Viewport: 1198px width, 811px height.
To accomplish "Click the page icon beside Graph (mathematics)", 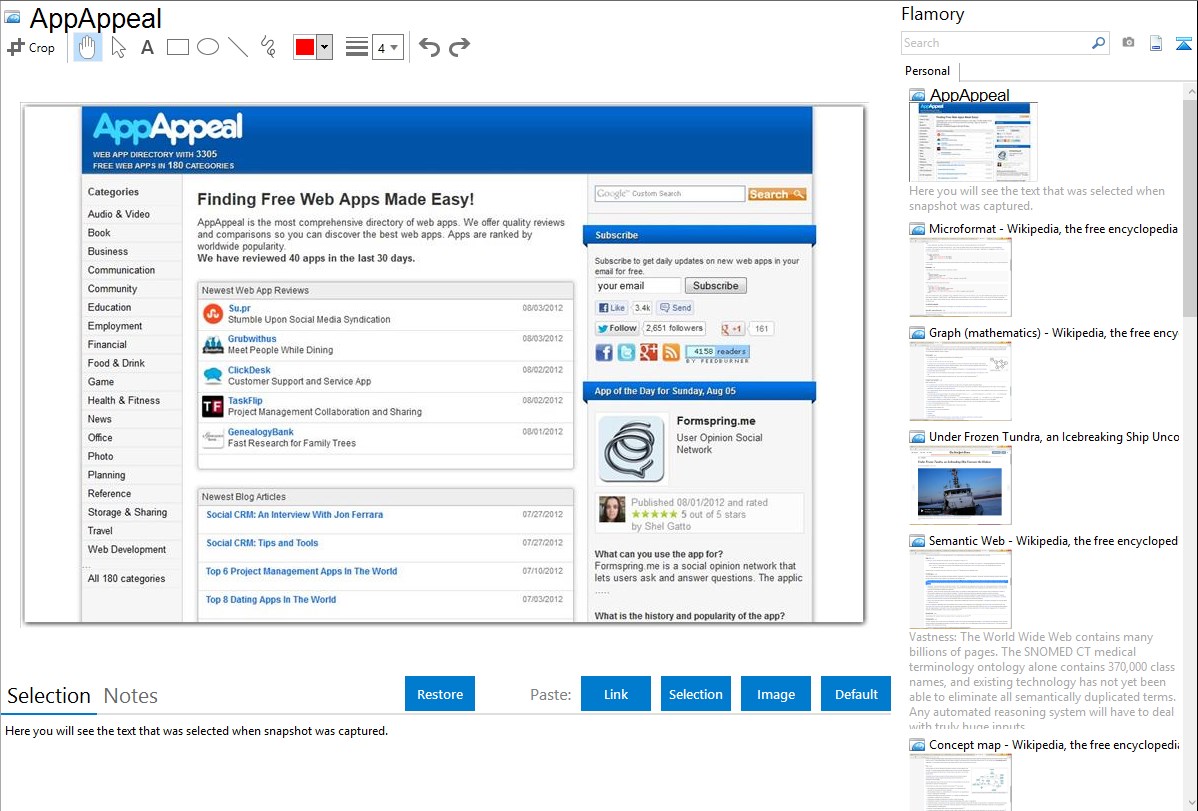I will 917,333.
